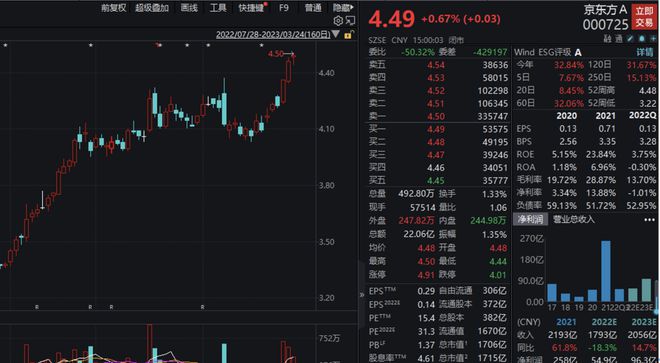Click 隐藏 to hide the panel
The width and height of the screenshot is (660, 363).
tap(342, 8)
